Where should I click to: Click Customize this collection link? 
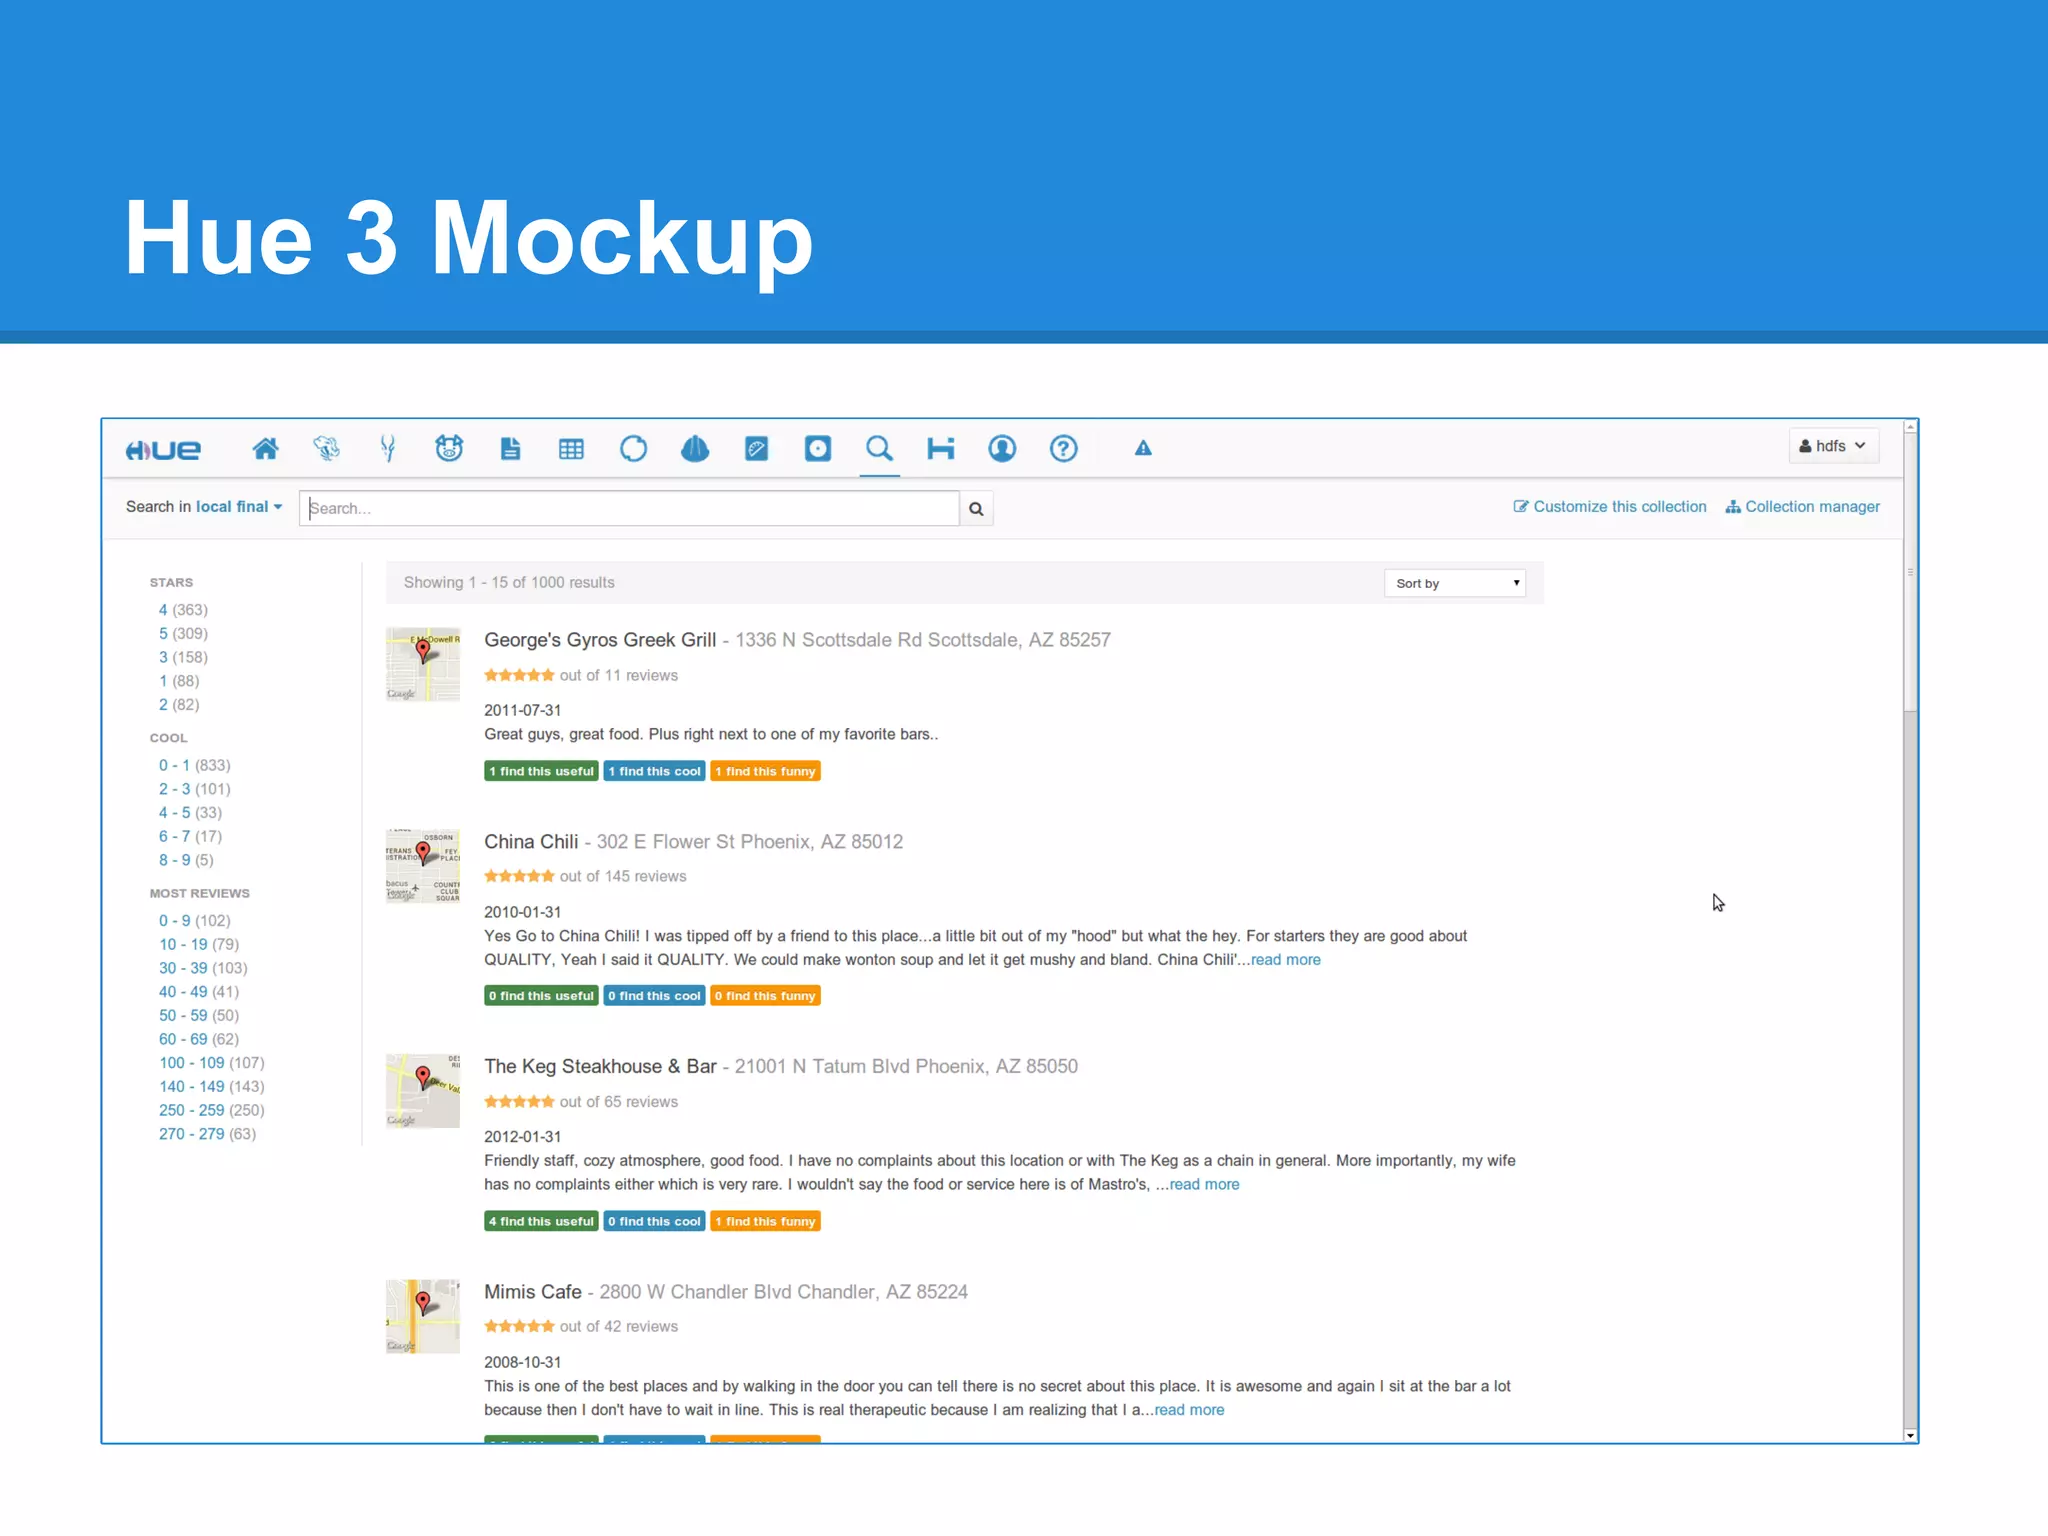[x=1610, y=507]
